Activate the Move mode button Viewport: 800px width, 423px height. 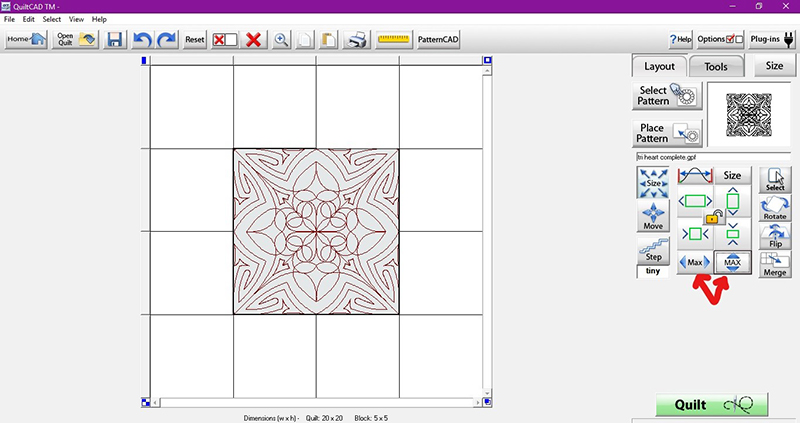point(653,218)
